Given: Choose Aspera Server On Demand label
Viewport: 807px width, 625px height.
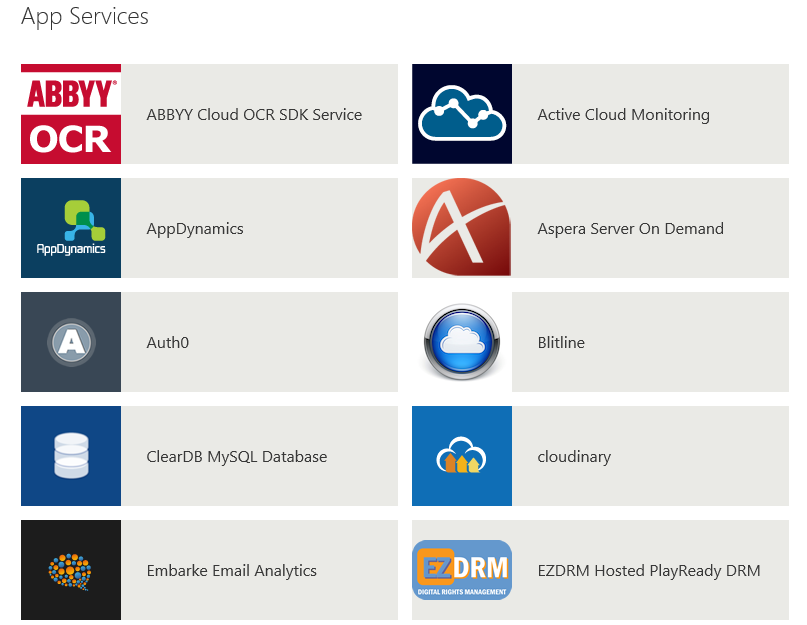Looking at the screenshot, I should pos(630,229).
